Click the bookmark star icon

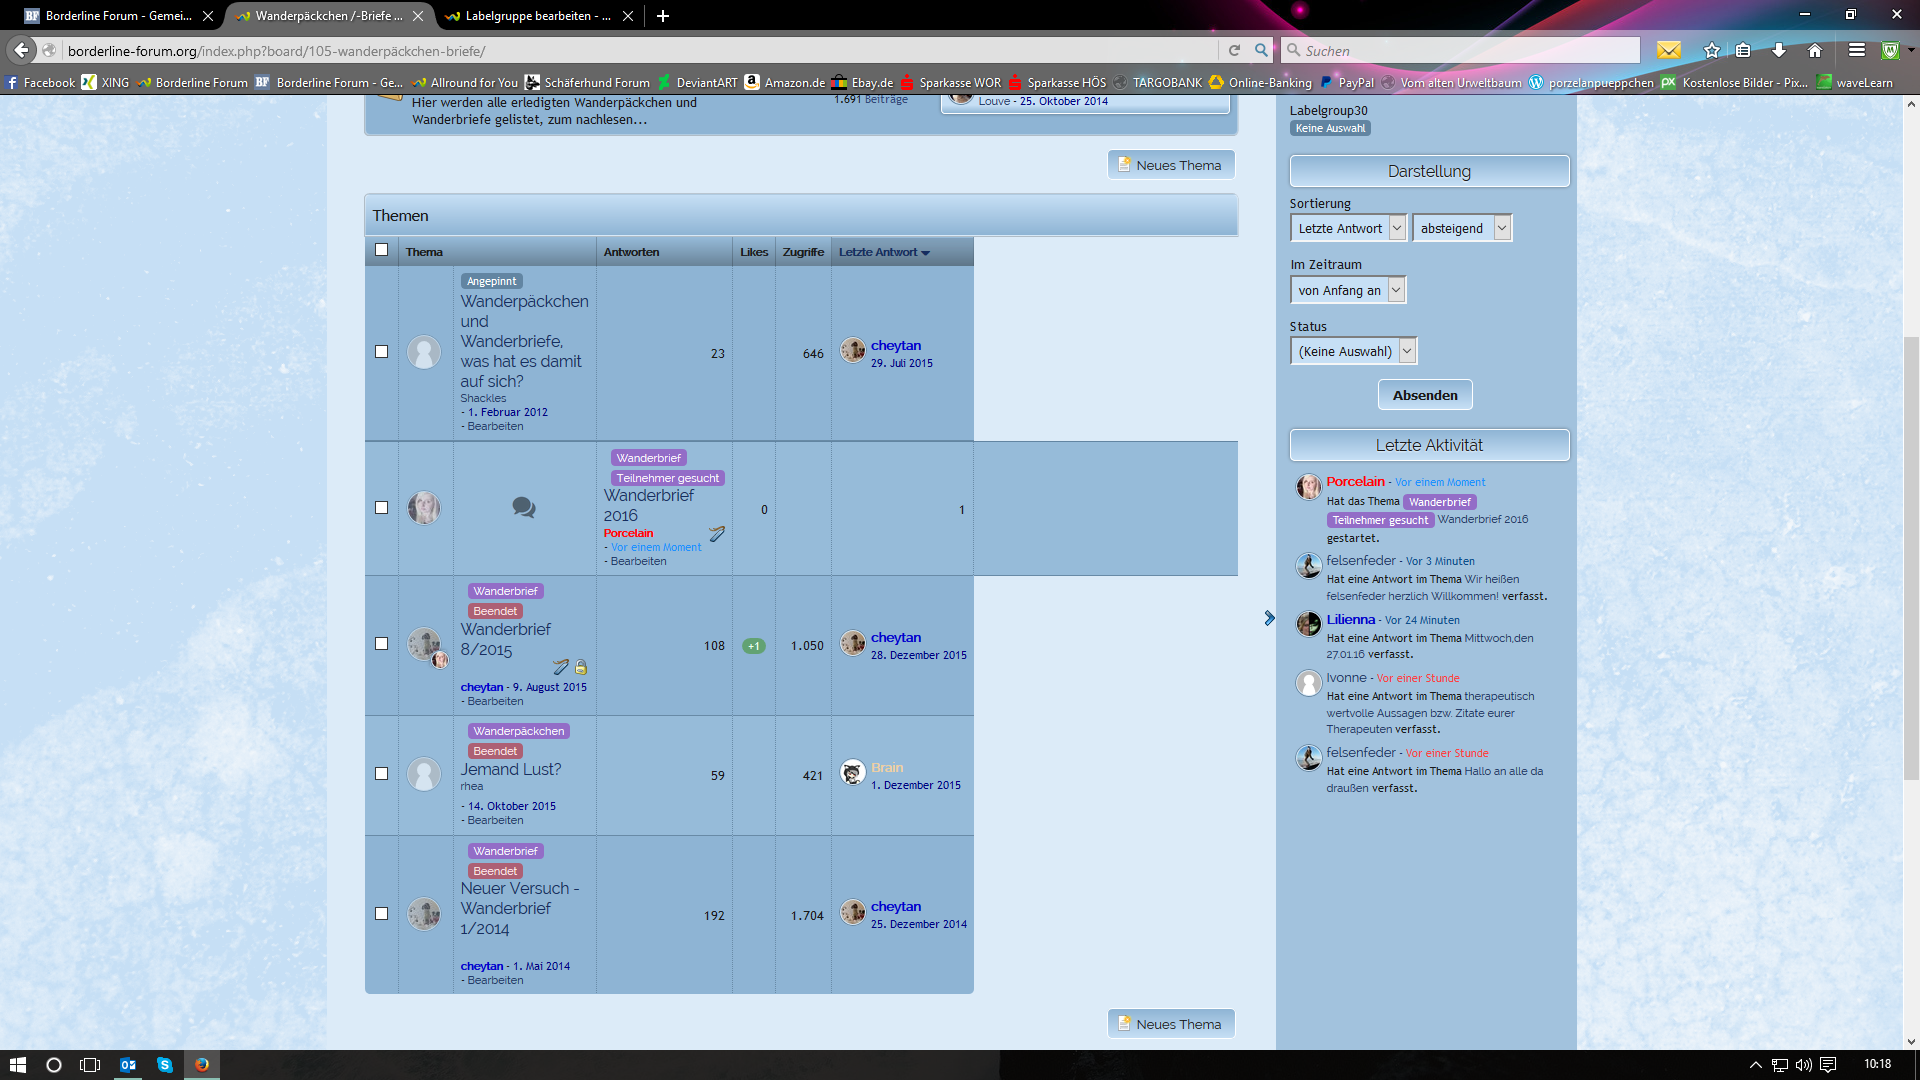point(1711,51)
